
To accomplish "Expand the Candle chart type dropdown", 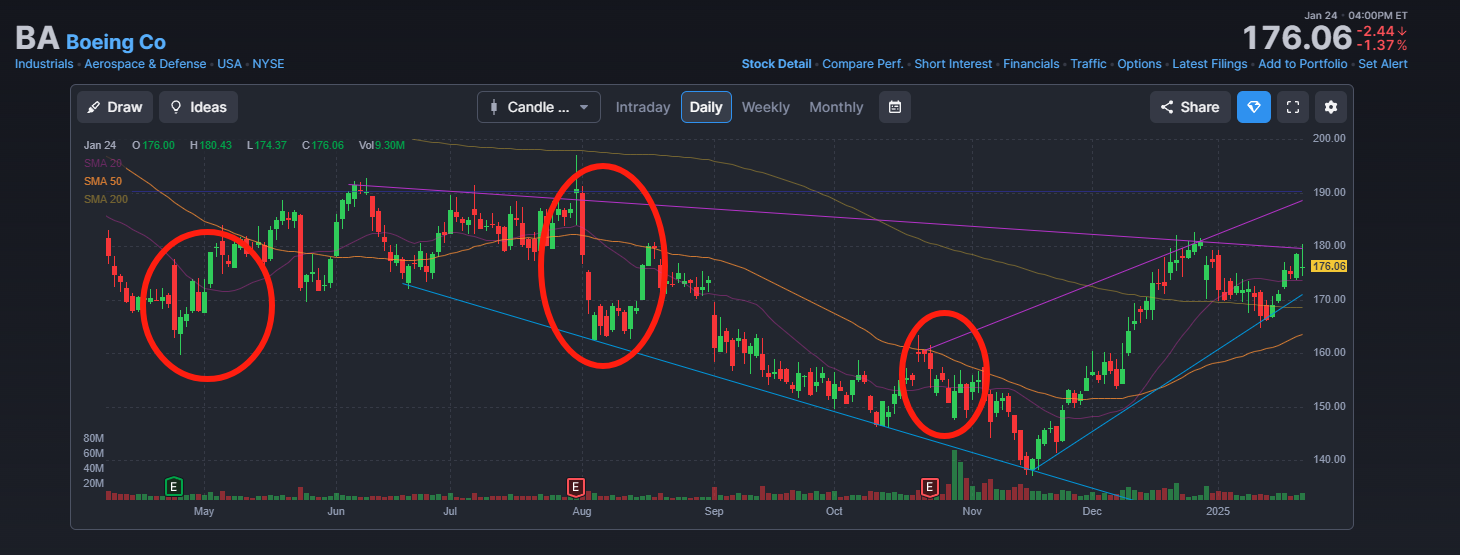I will tap(539, 107).
